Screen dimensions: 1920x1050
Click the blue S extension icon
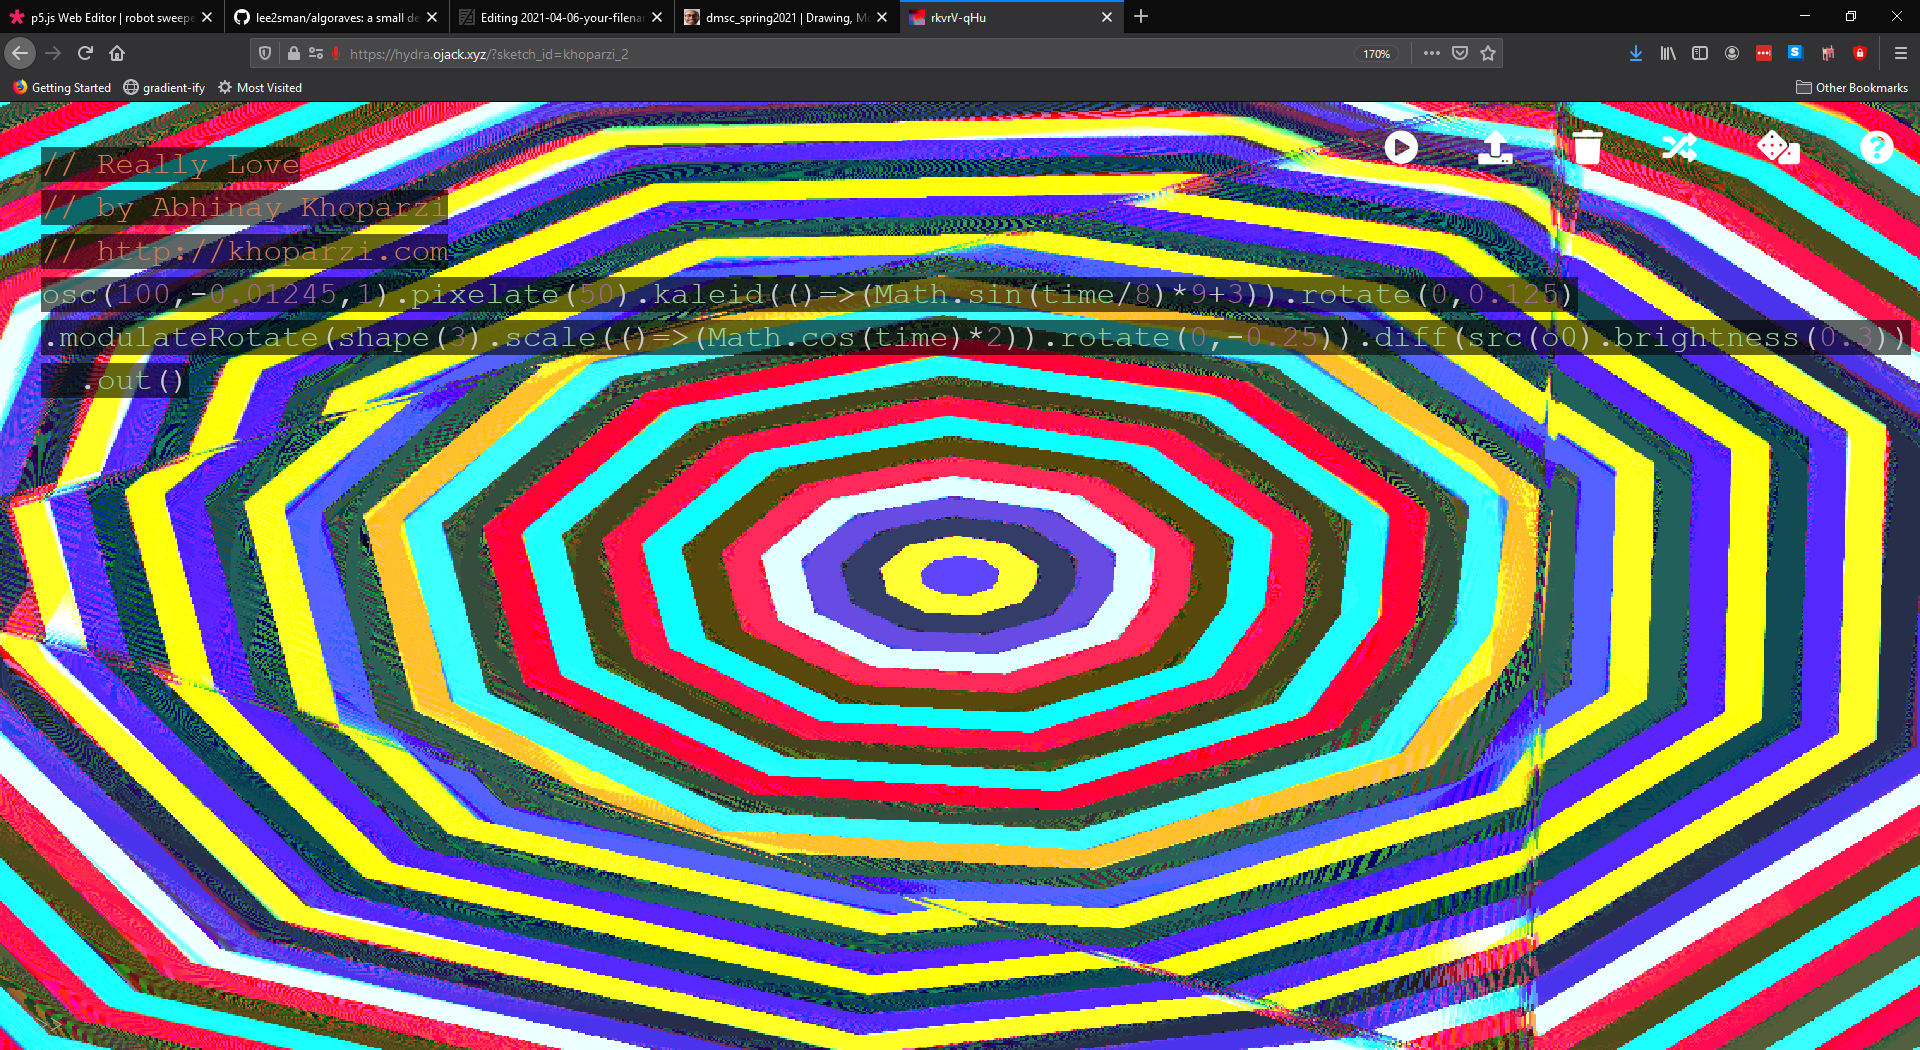1796,52
